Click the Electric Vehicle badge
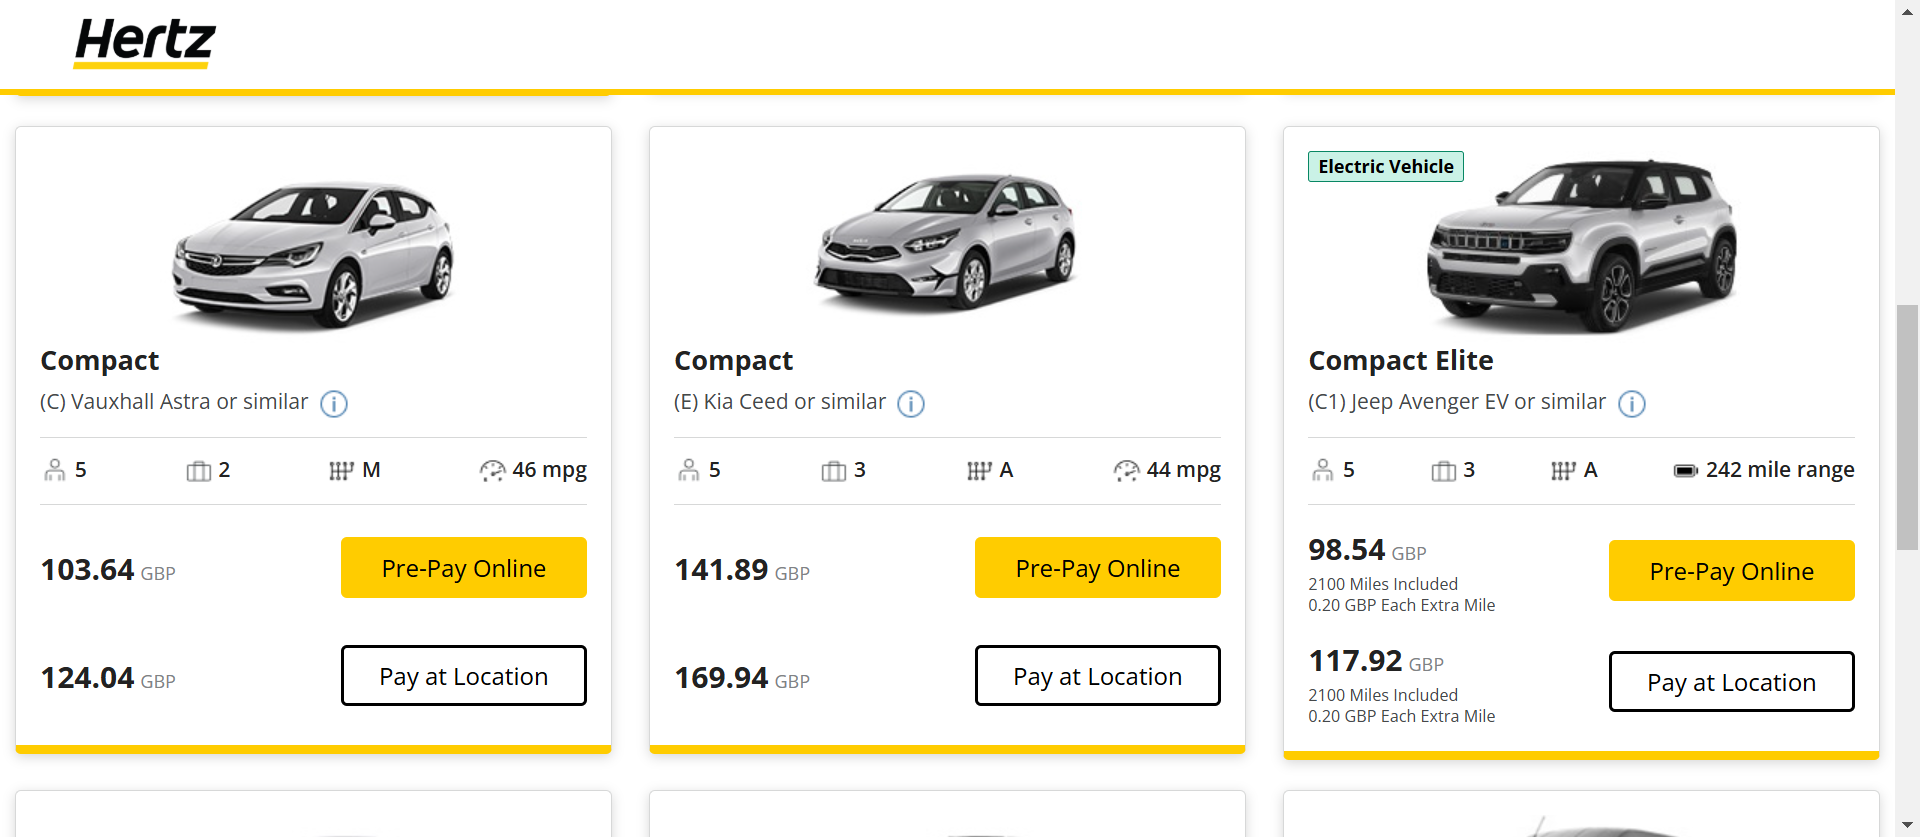Image resolution: width=1920 pixels, height=837 pixels. 1386,166
